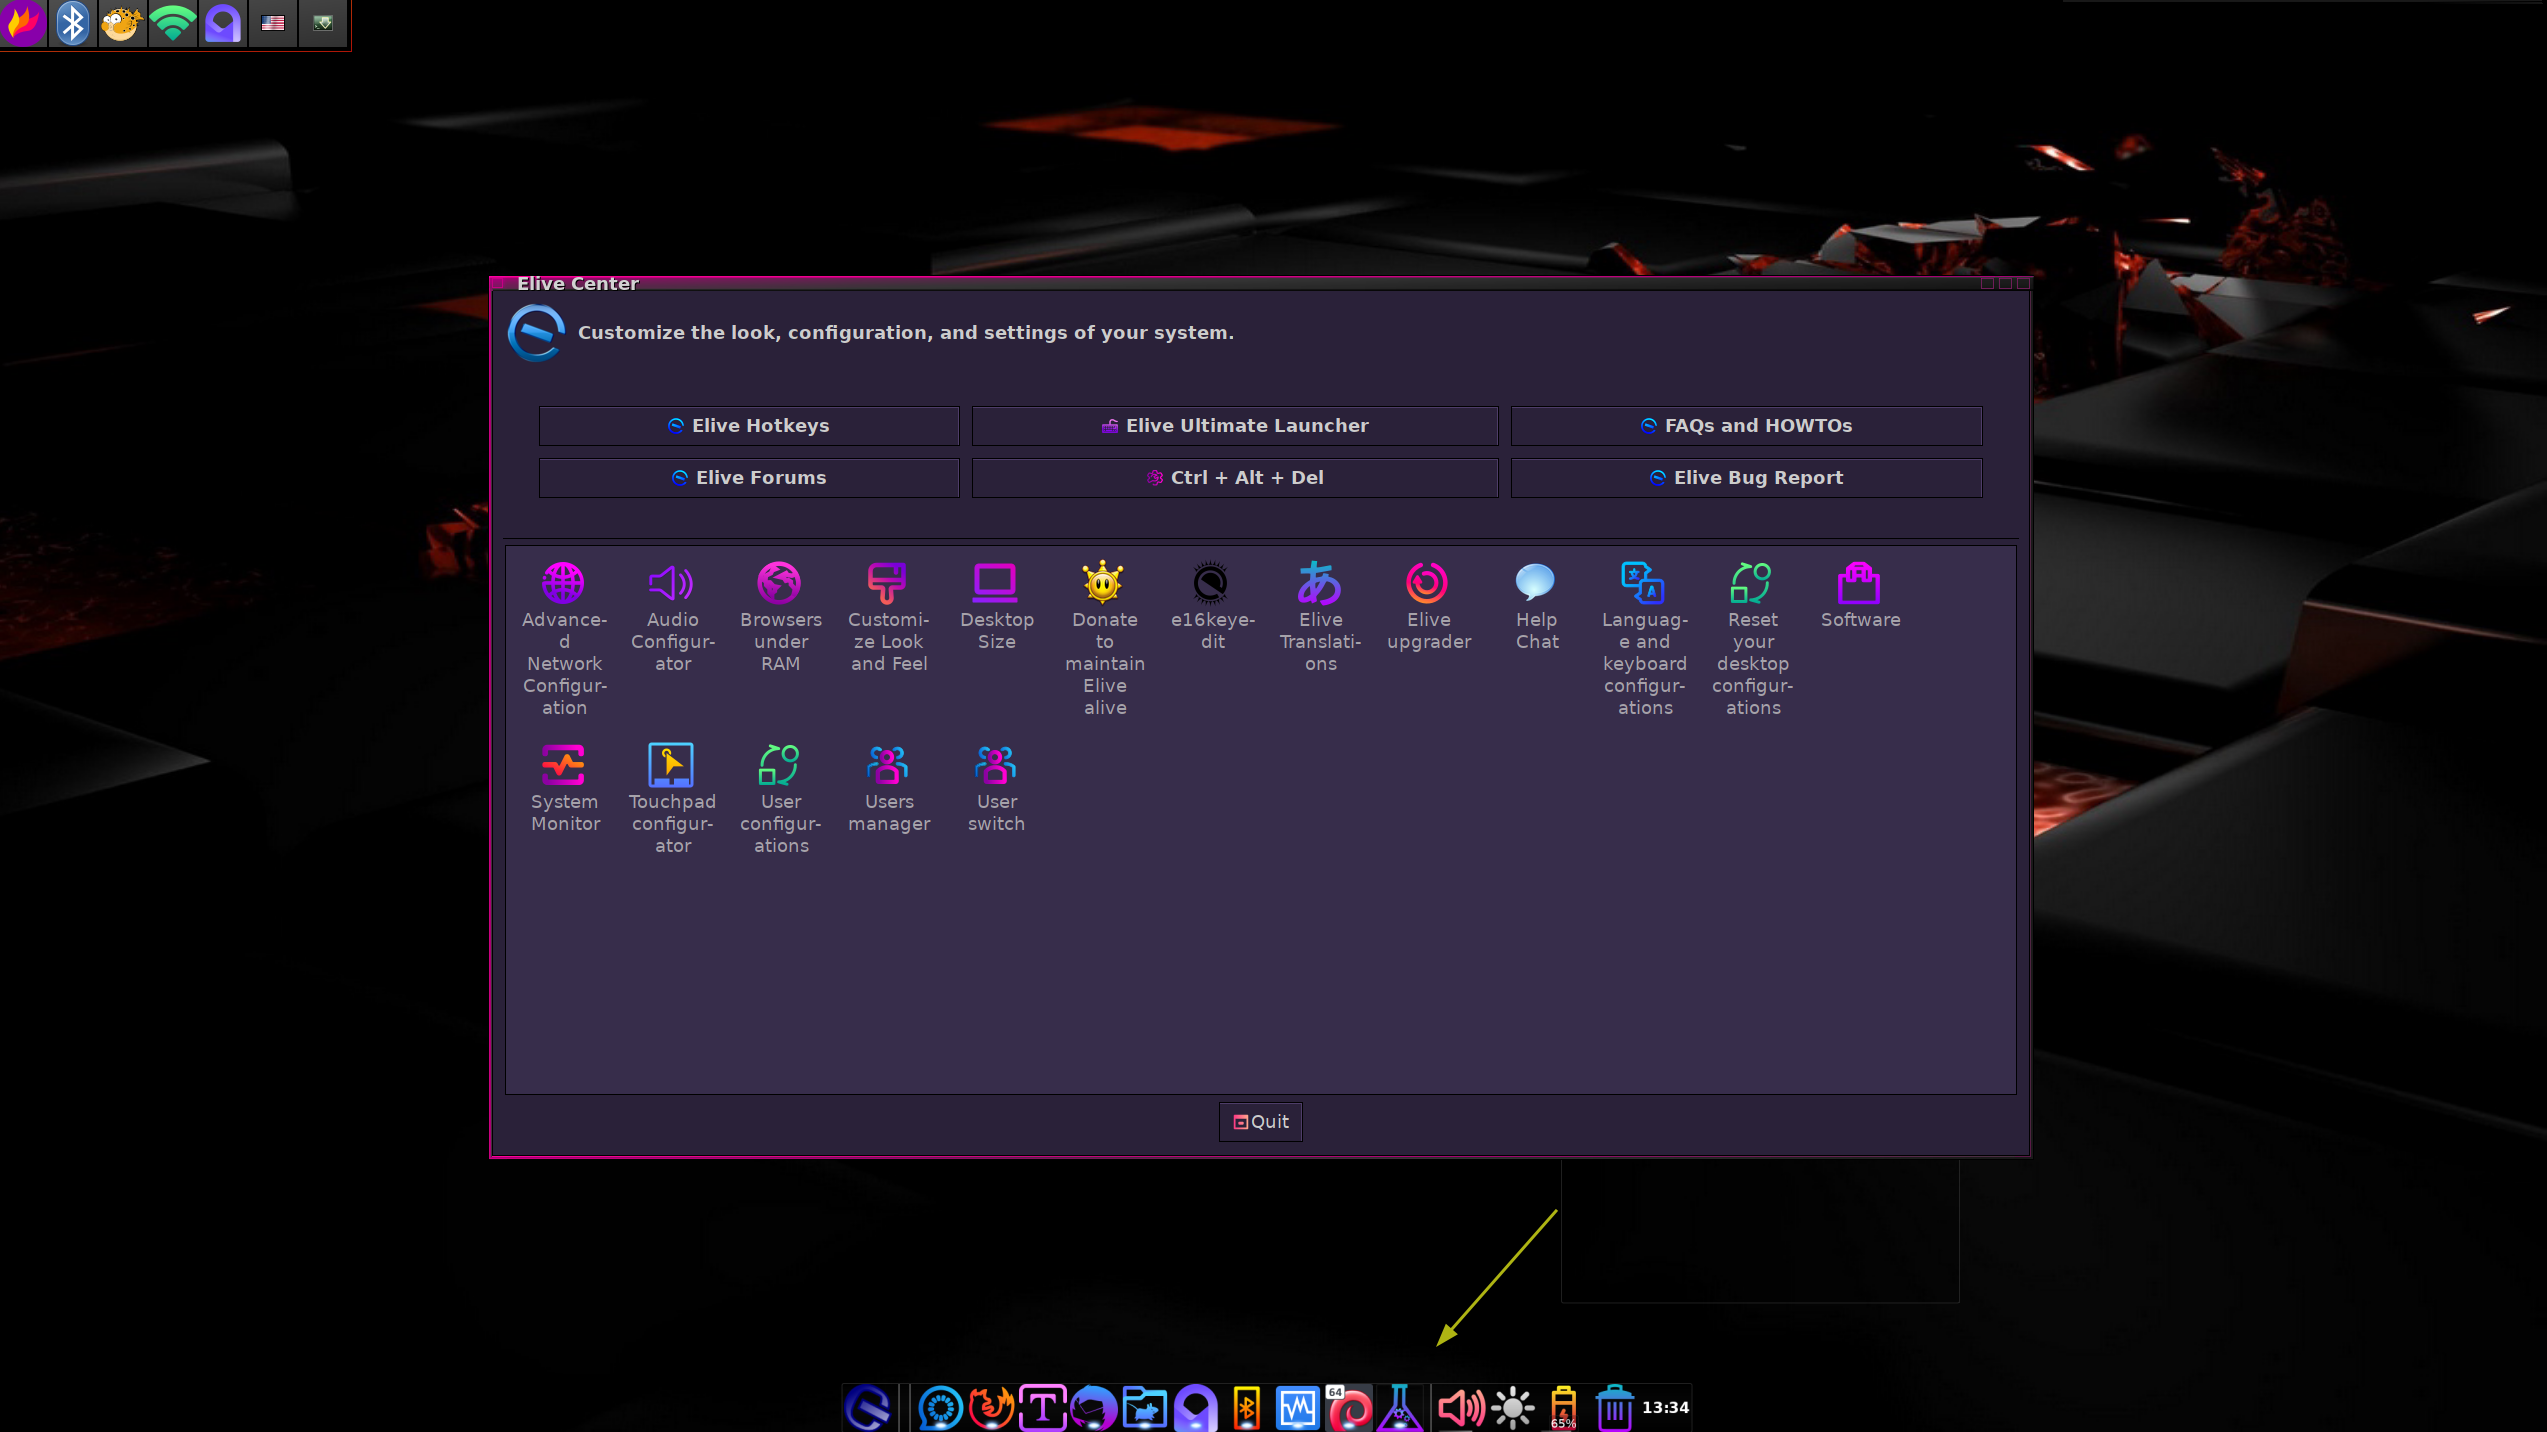
Task: Open the text editor T icon in dock
Action: pyautogui.click(x=1042, y=1407)
